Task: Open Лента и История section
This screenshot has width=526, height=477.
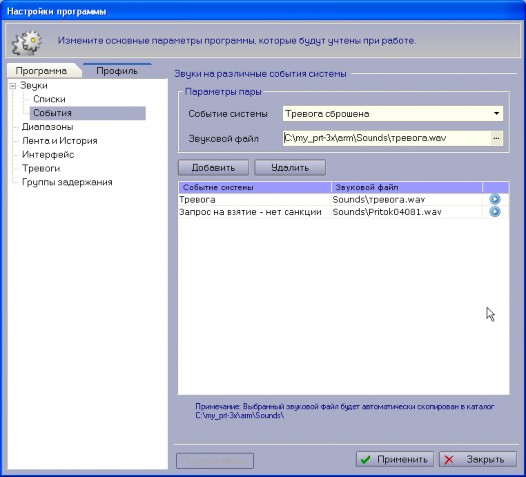Action: coord(60,141)
